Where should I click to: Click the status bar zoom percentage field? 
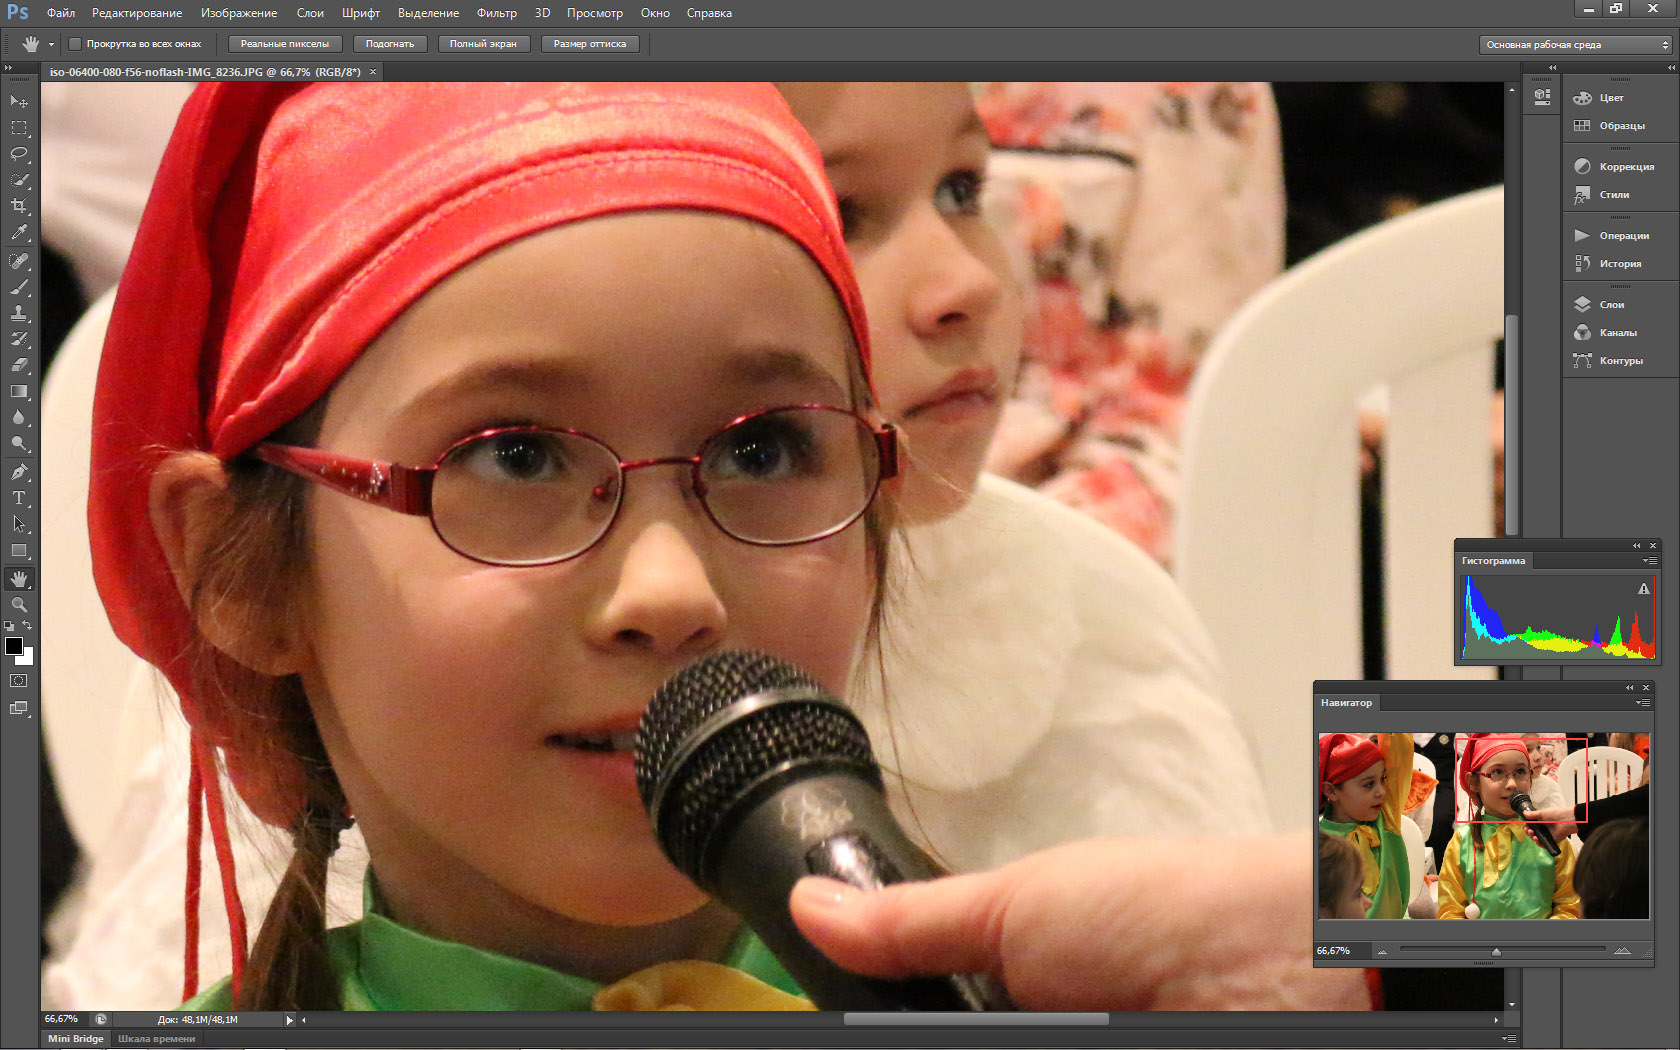point(65,1019)
